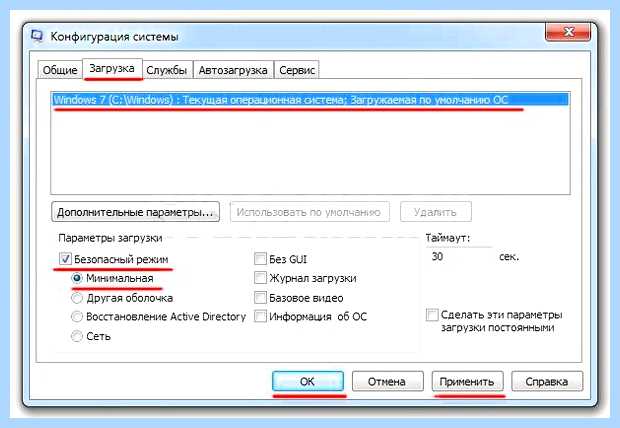620x428 pixels.
Task: Select the Загрузка tab
Action: tap(112, 69)
